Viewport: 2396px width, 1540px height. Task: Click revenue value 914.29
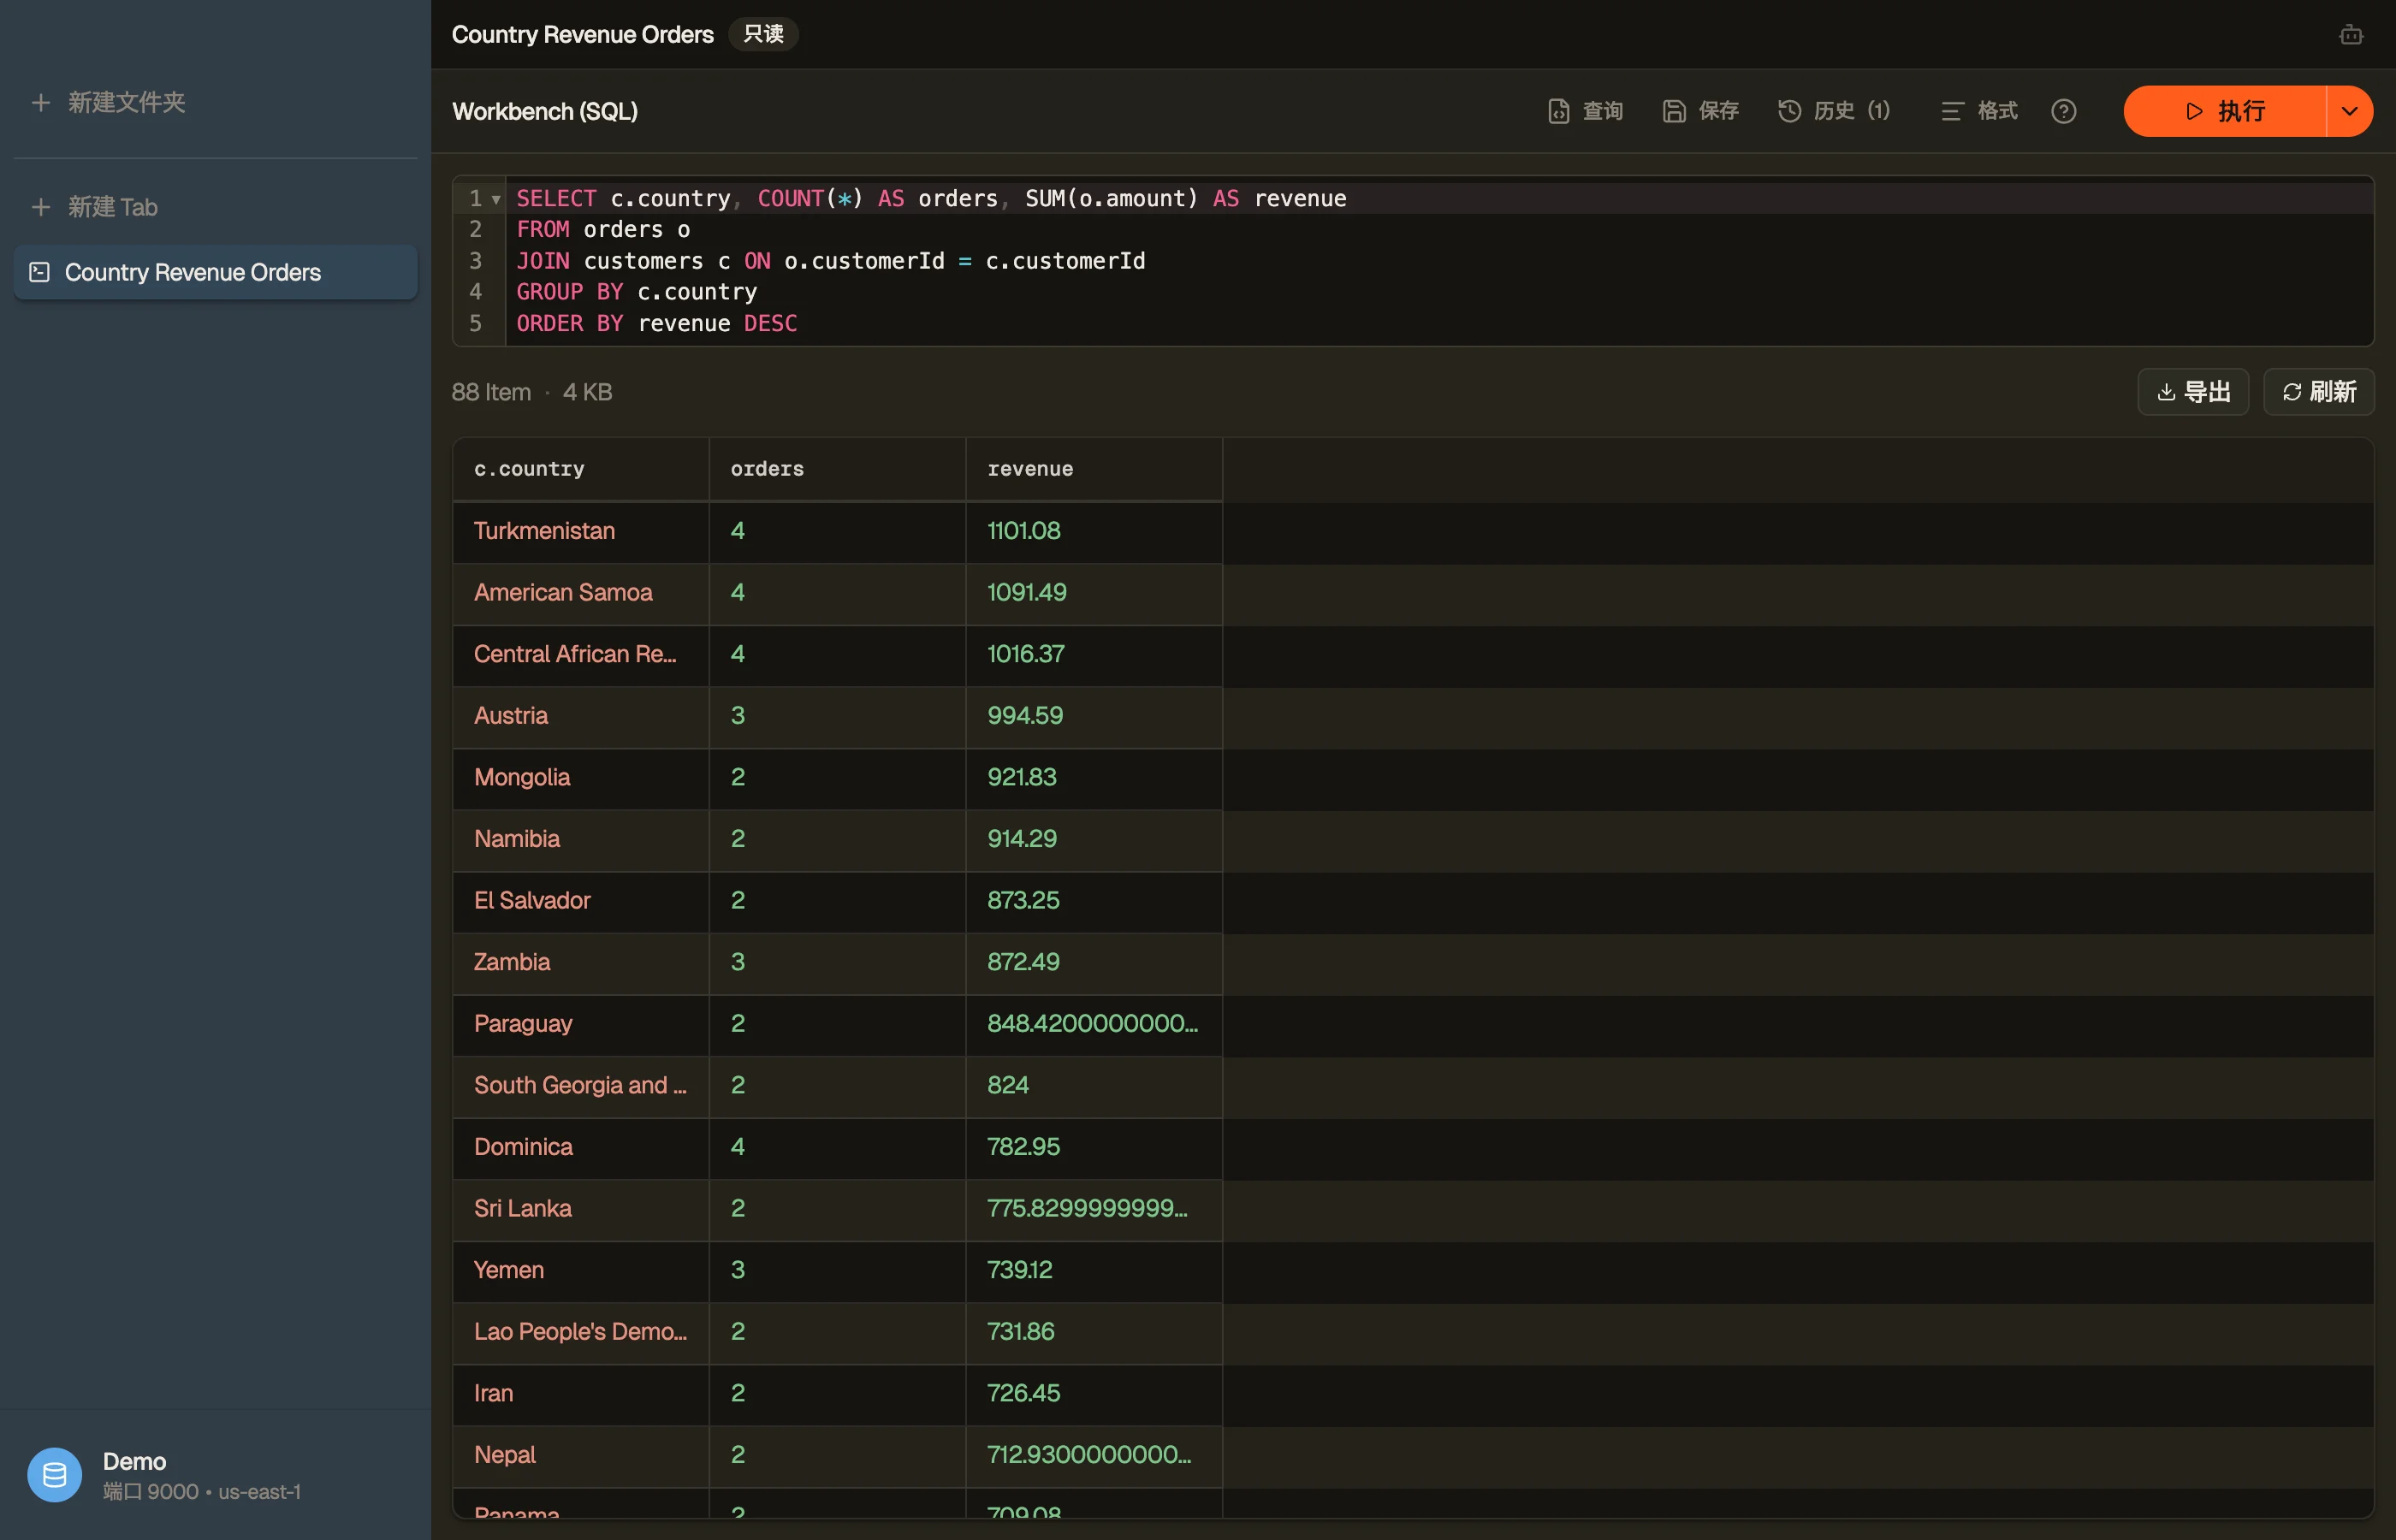coord(1022,839)
